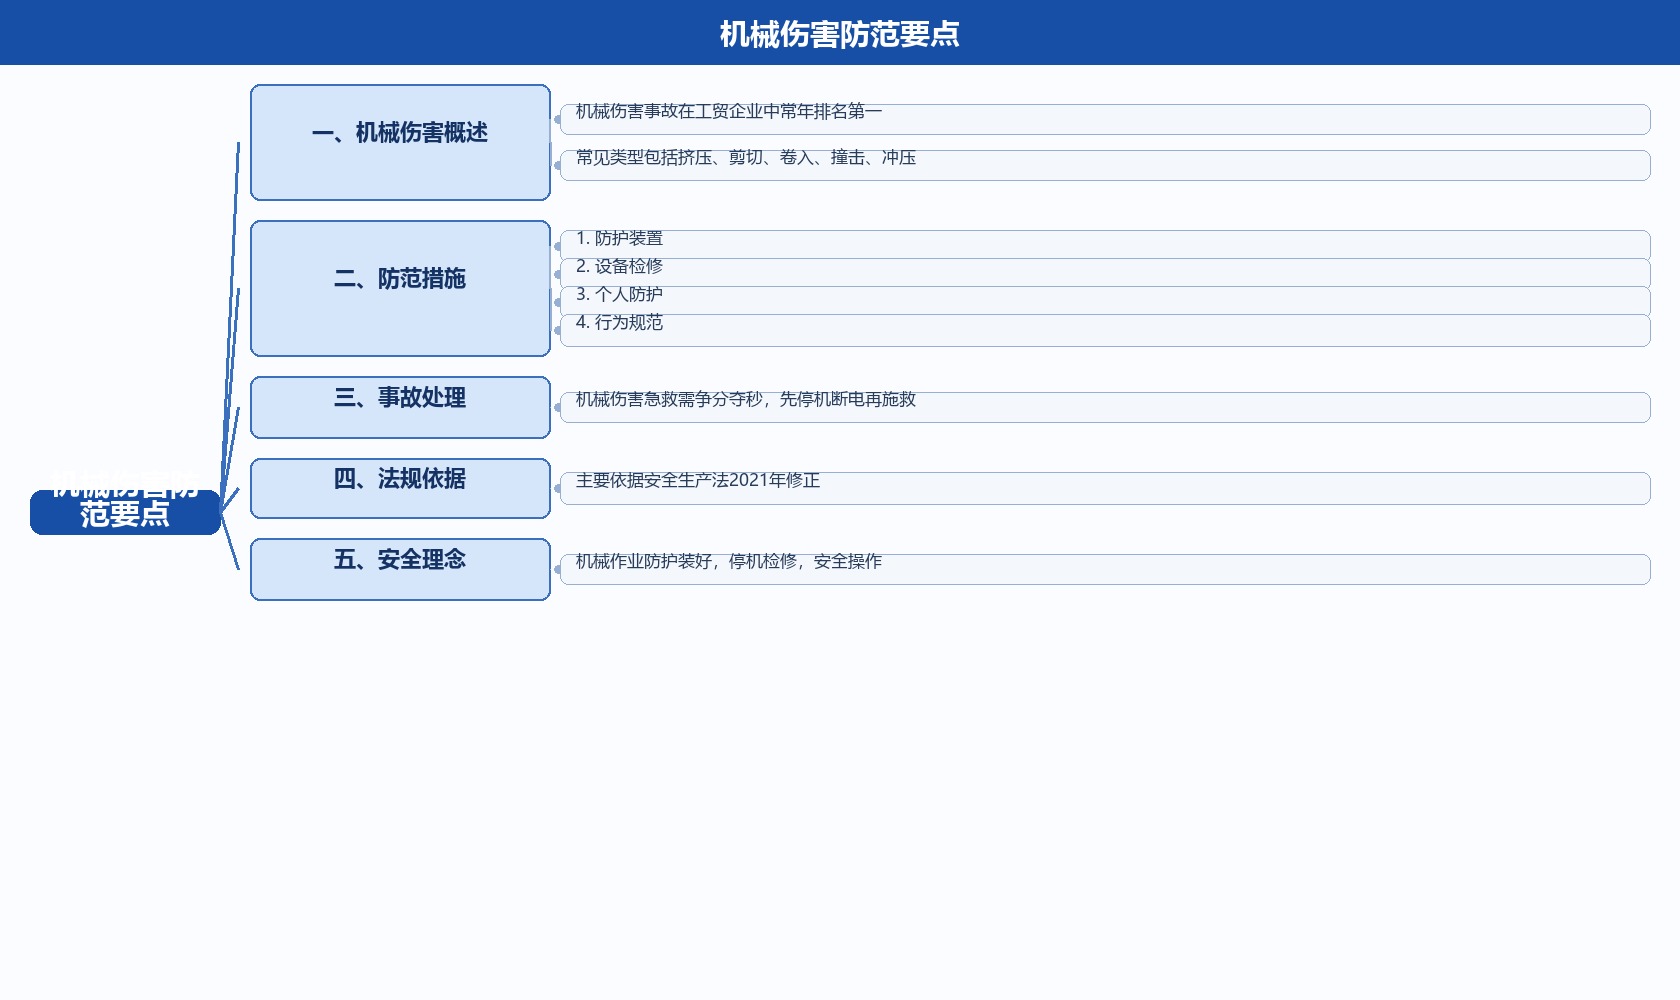Select leaf 机械伤害急救需争分夺秒，先停机断电再施救
The width and height of the screenshot is (1680, 1000).
[x=1105, y=407]
